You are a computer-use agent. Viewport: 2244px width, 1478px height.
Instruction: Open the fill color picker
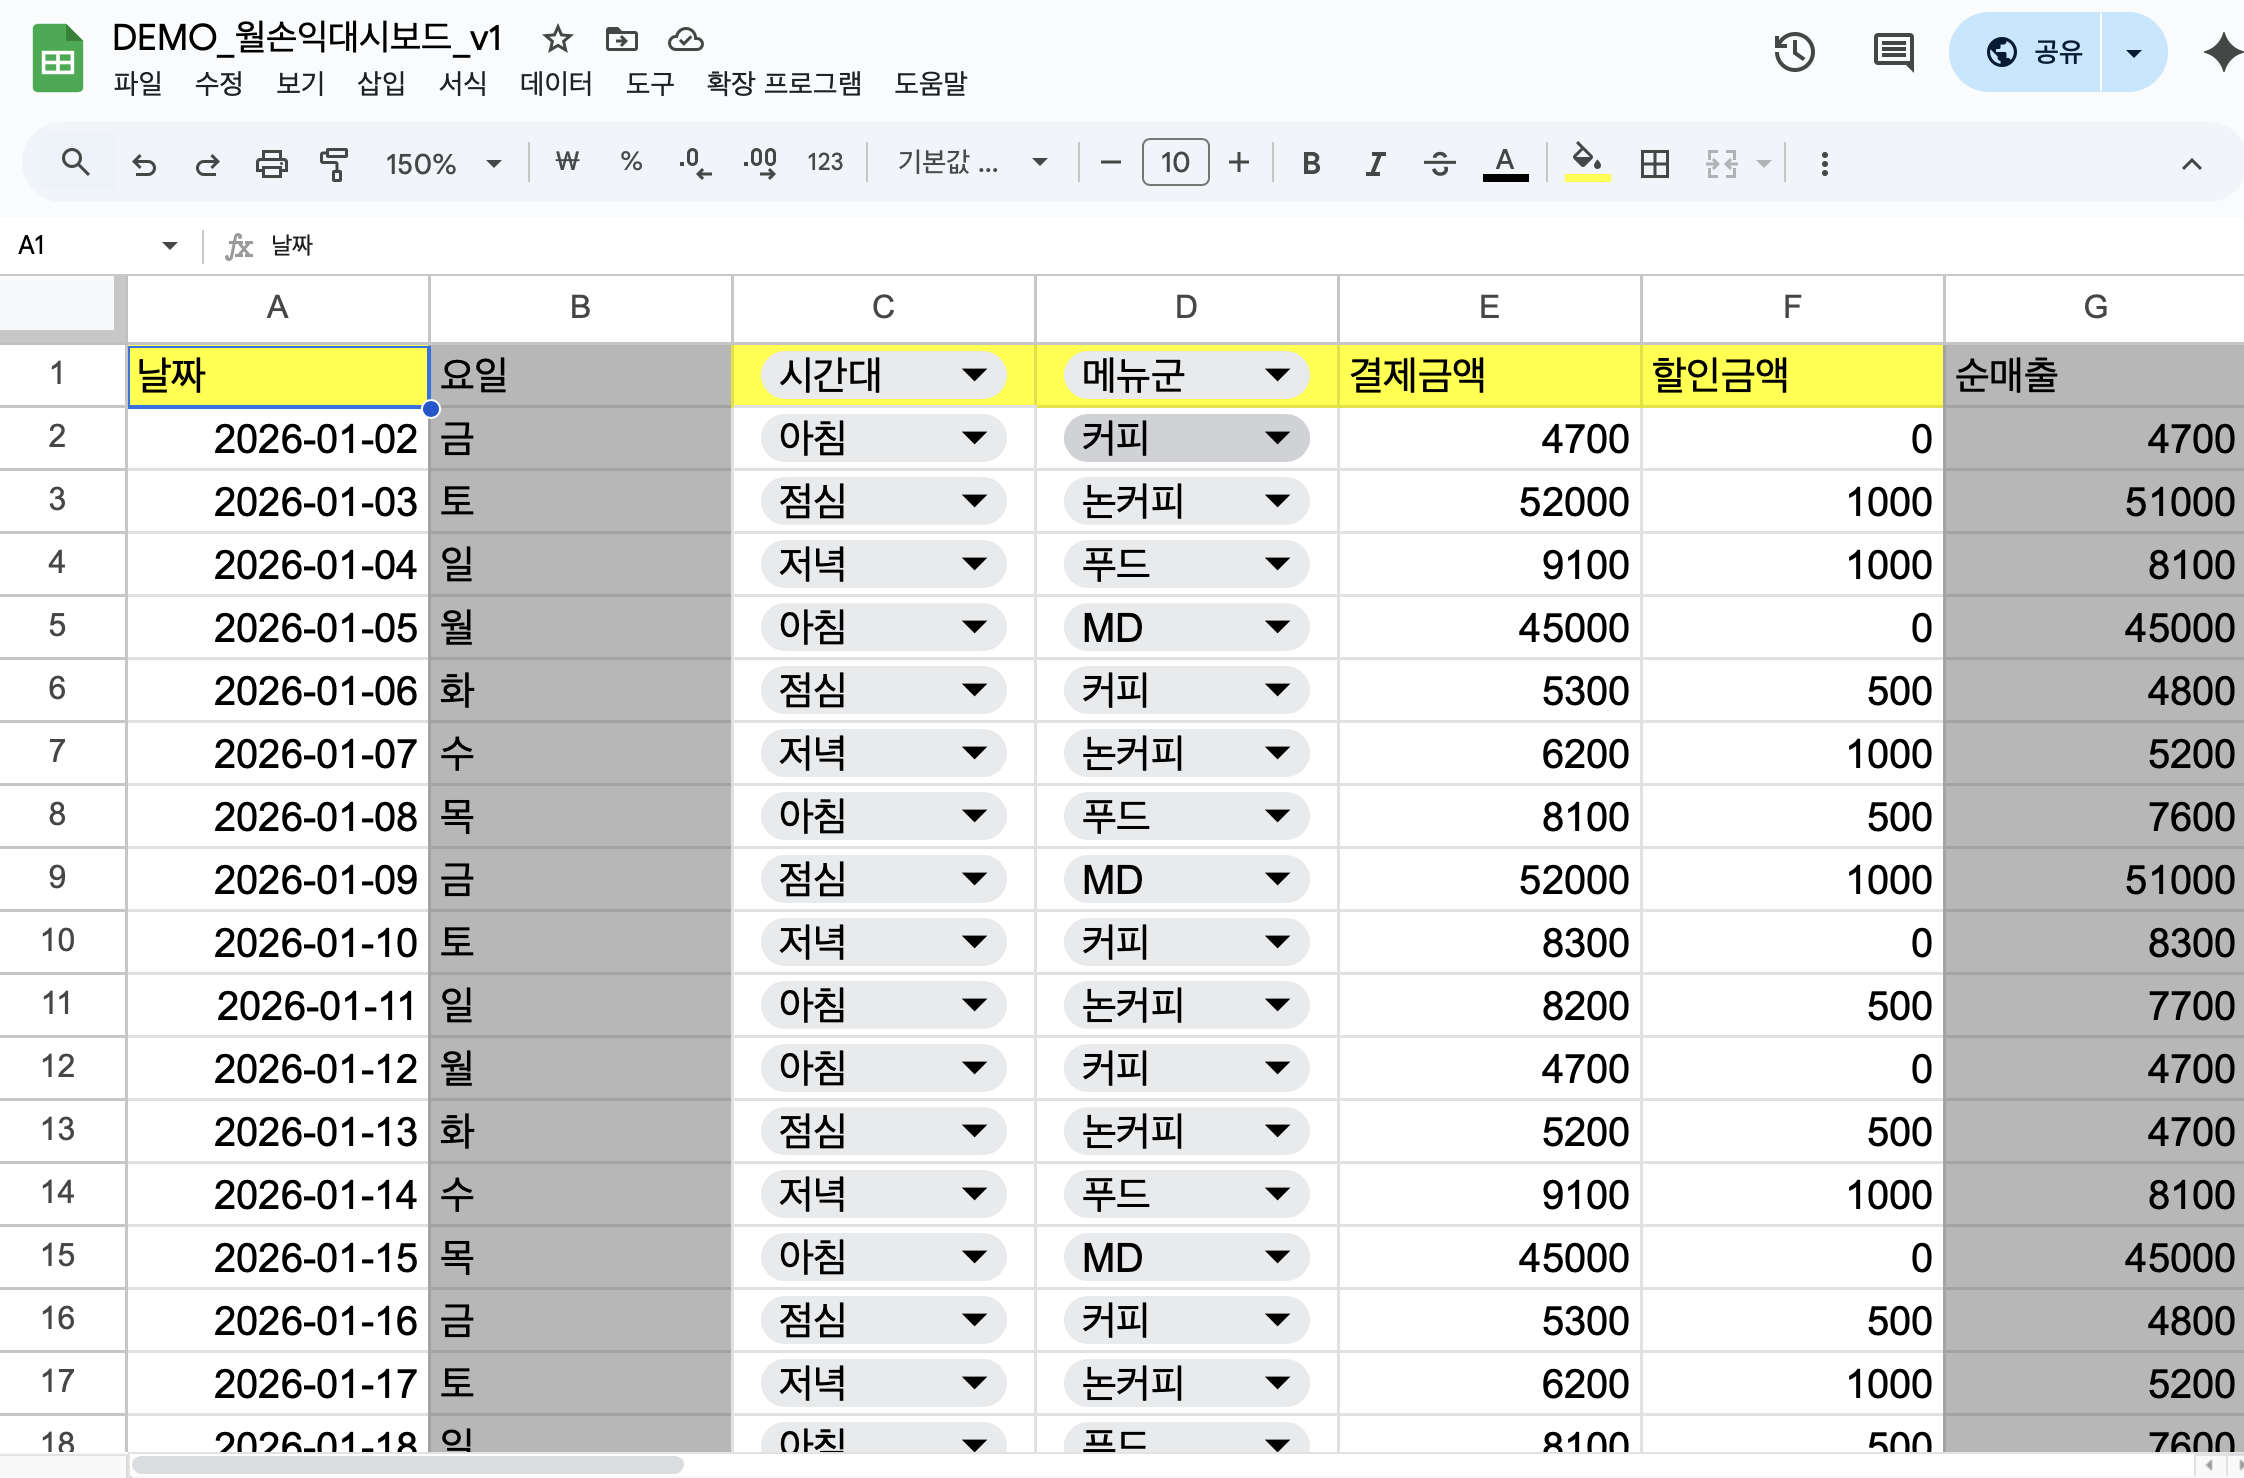(1585, 162)
